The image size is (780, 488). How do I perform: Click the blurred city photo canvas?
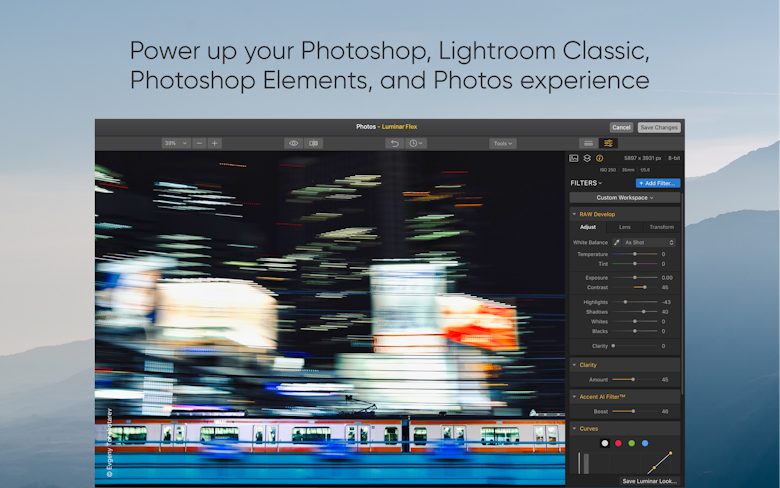330,317
